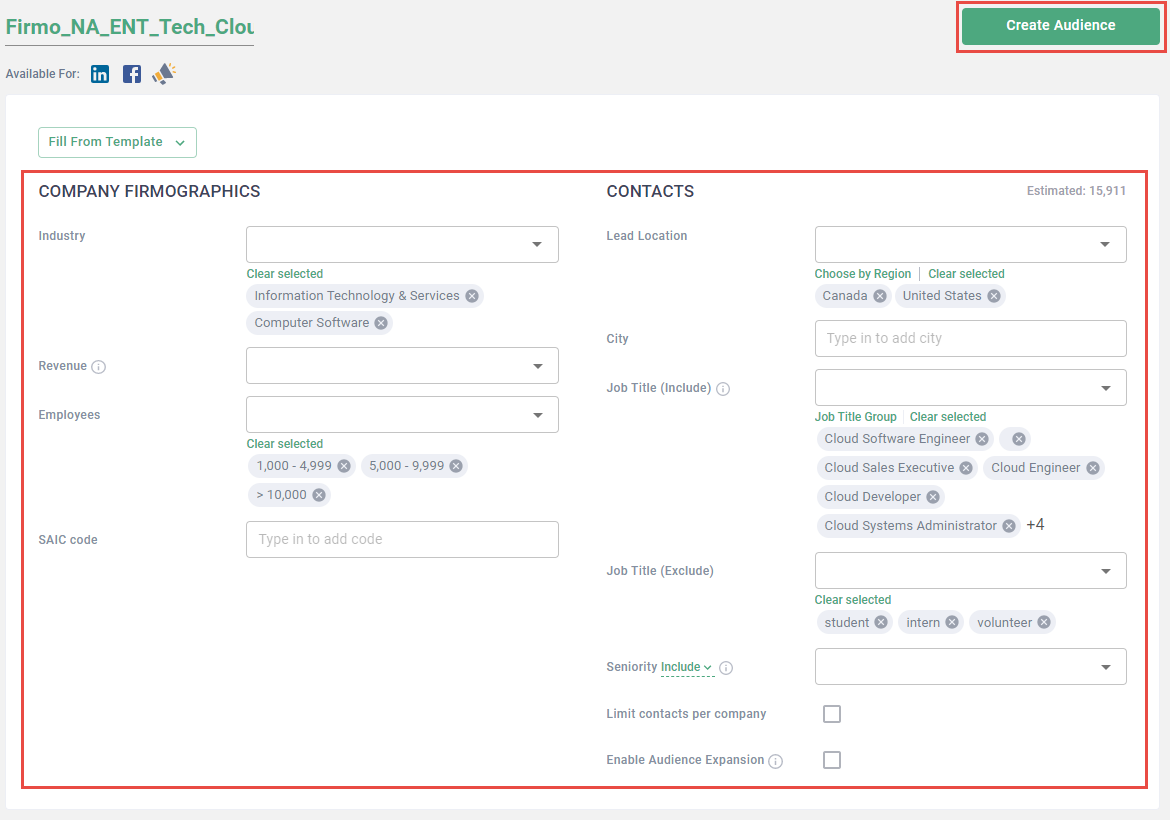Screen dimensions: 1170x820
Task: Click the Facebook icon next to Available For
Action: (x=132, y=74)
